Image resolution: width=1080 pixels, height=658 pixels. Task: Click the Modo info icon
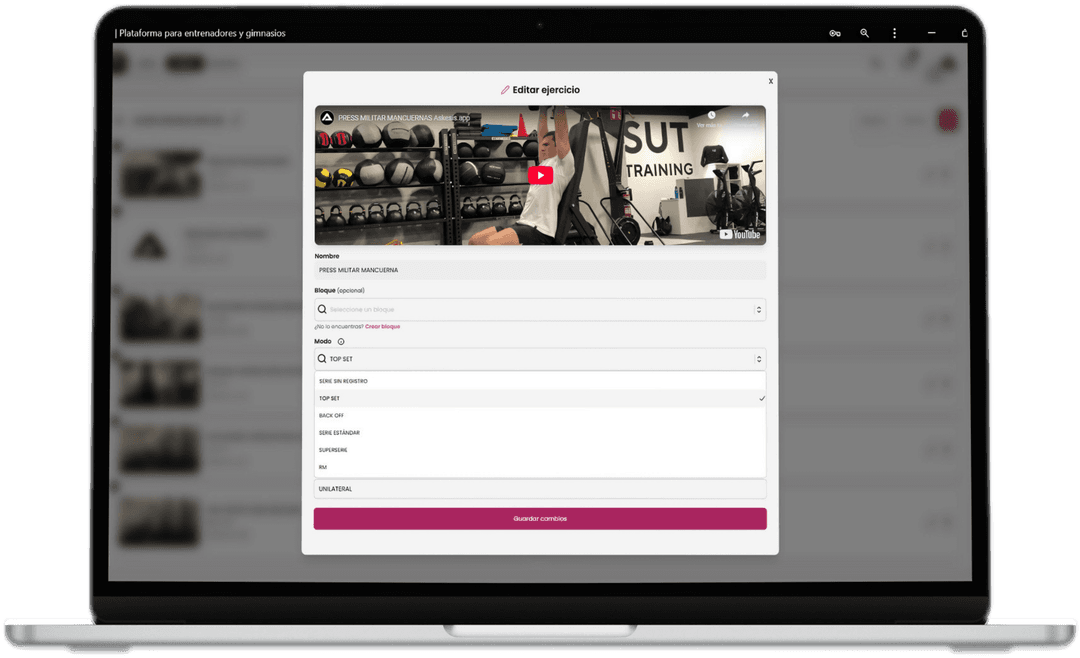[x=341, y=342]
